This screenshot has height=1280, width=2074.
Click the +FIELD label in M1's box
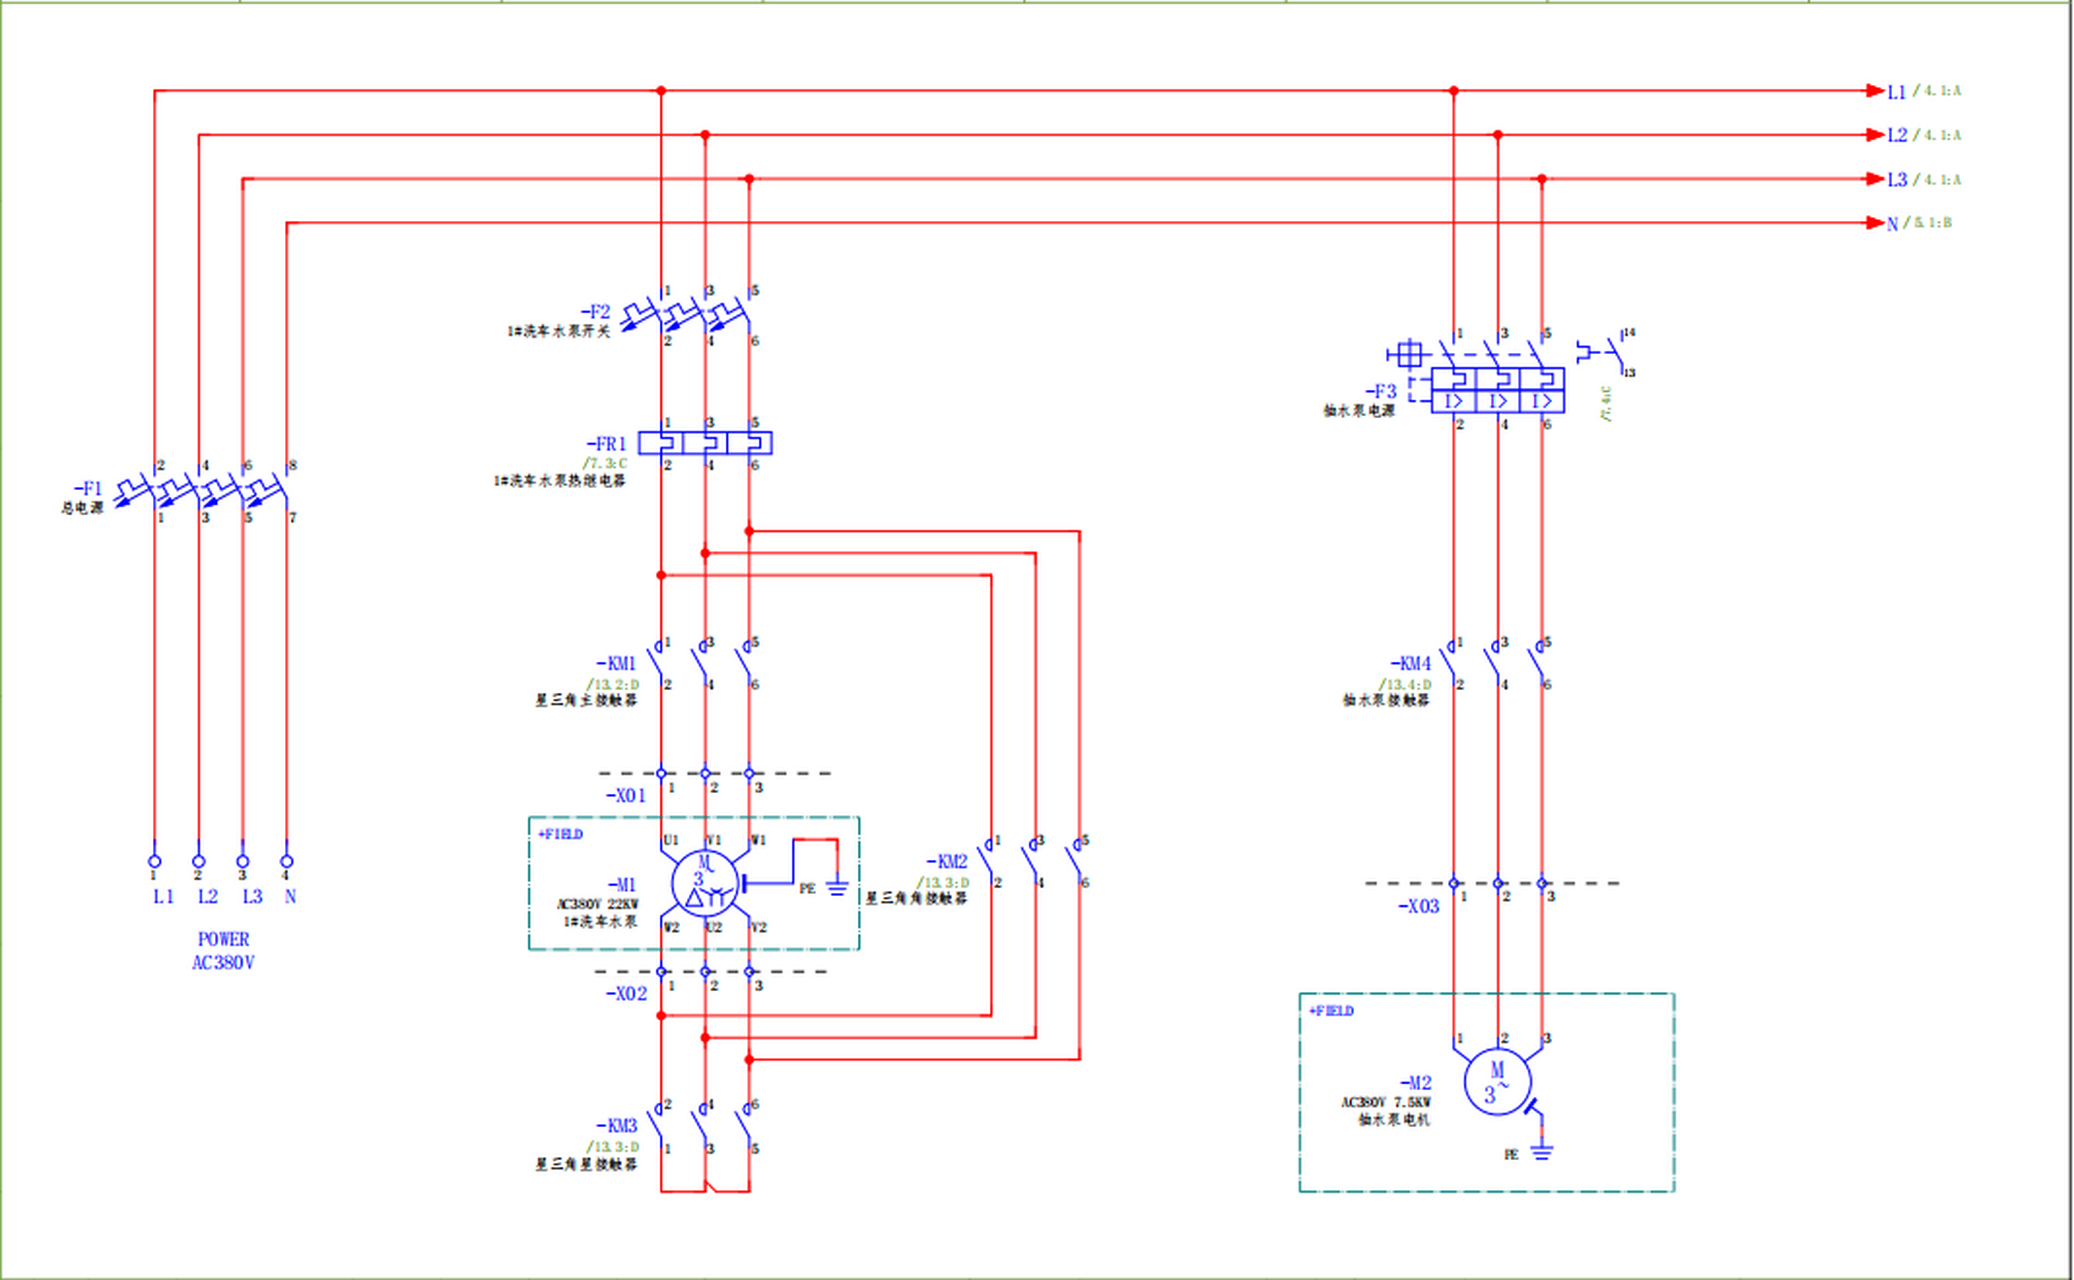click(x=560, y=834)
